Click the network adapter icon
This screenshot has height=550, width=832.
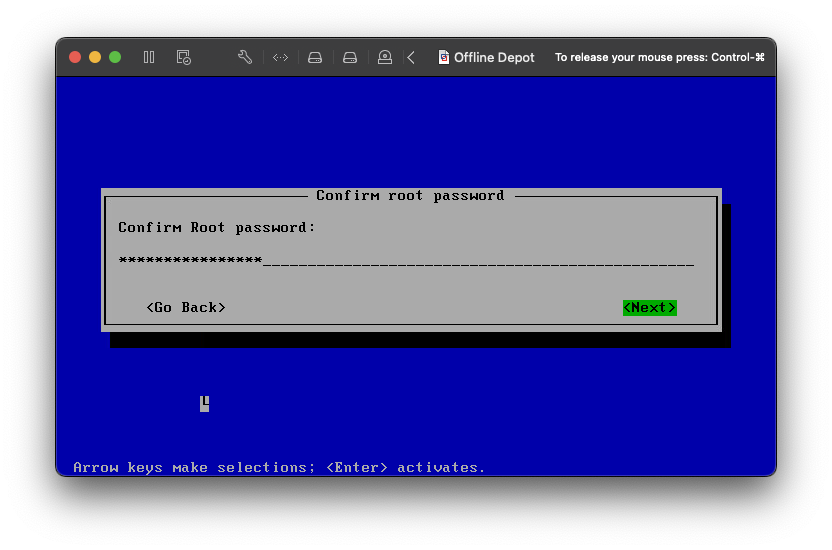[280, 57]
